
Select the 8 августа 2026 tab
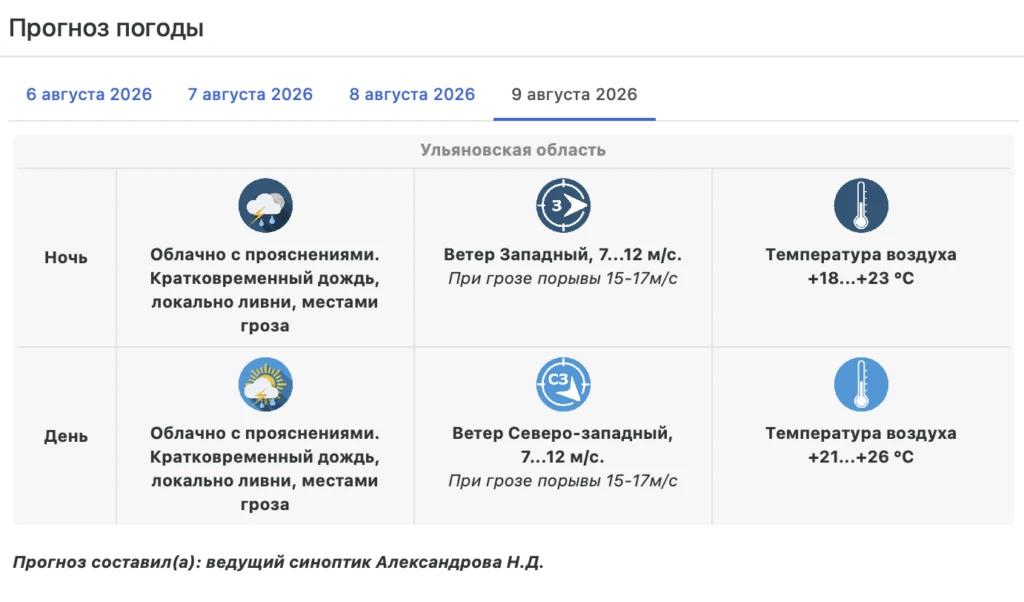[x=412, y=95]
